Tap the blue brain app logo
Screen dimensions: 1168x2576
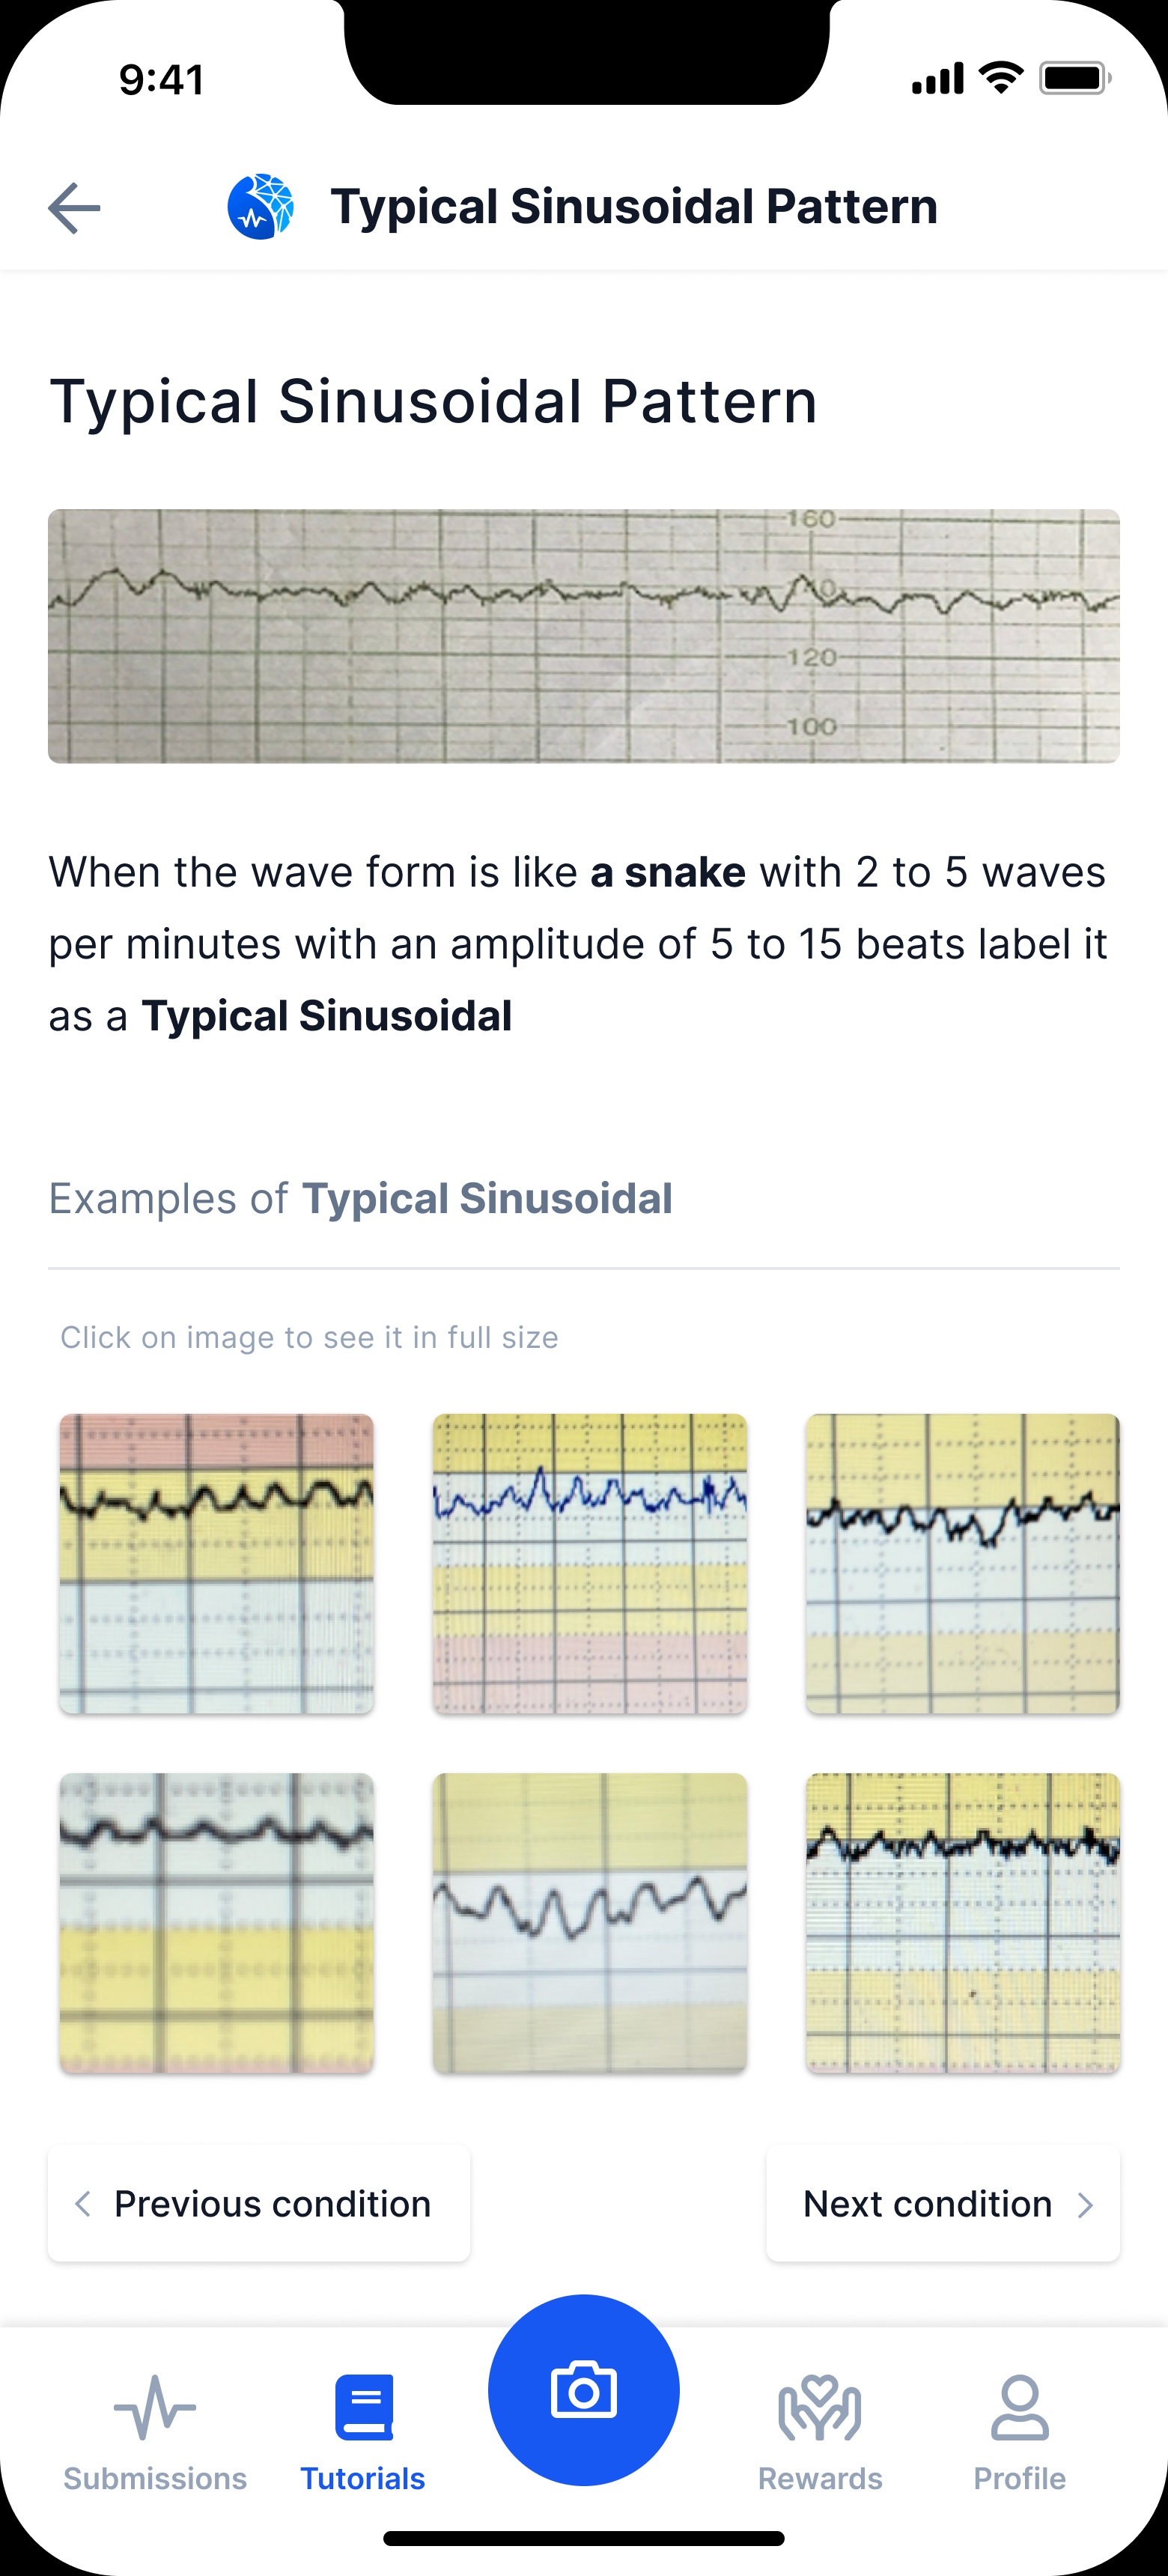coord(260,207)
